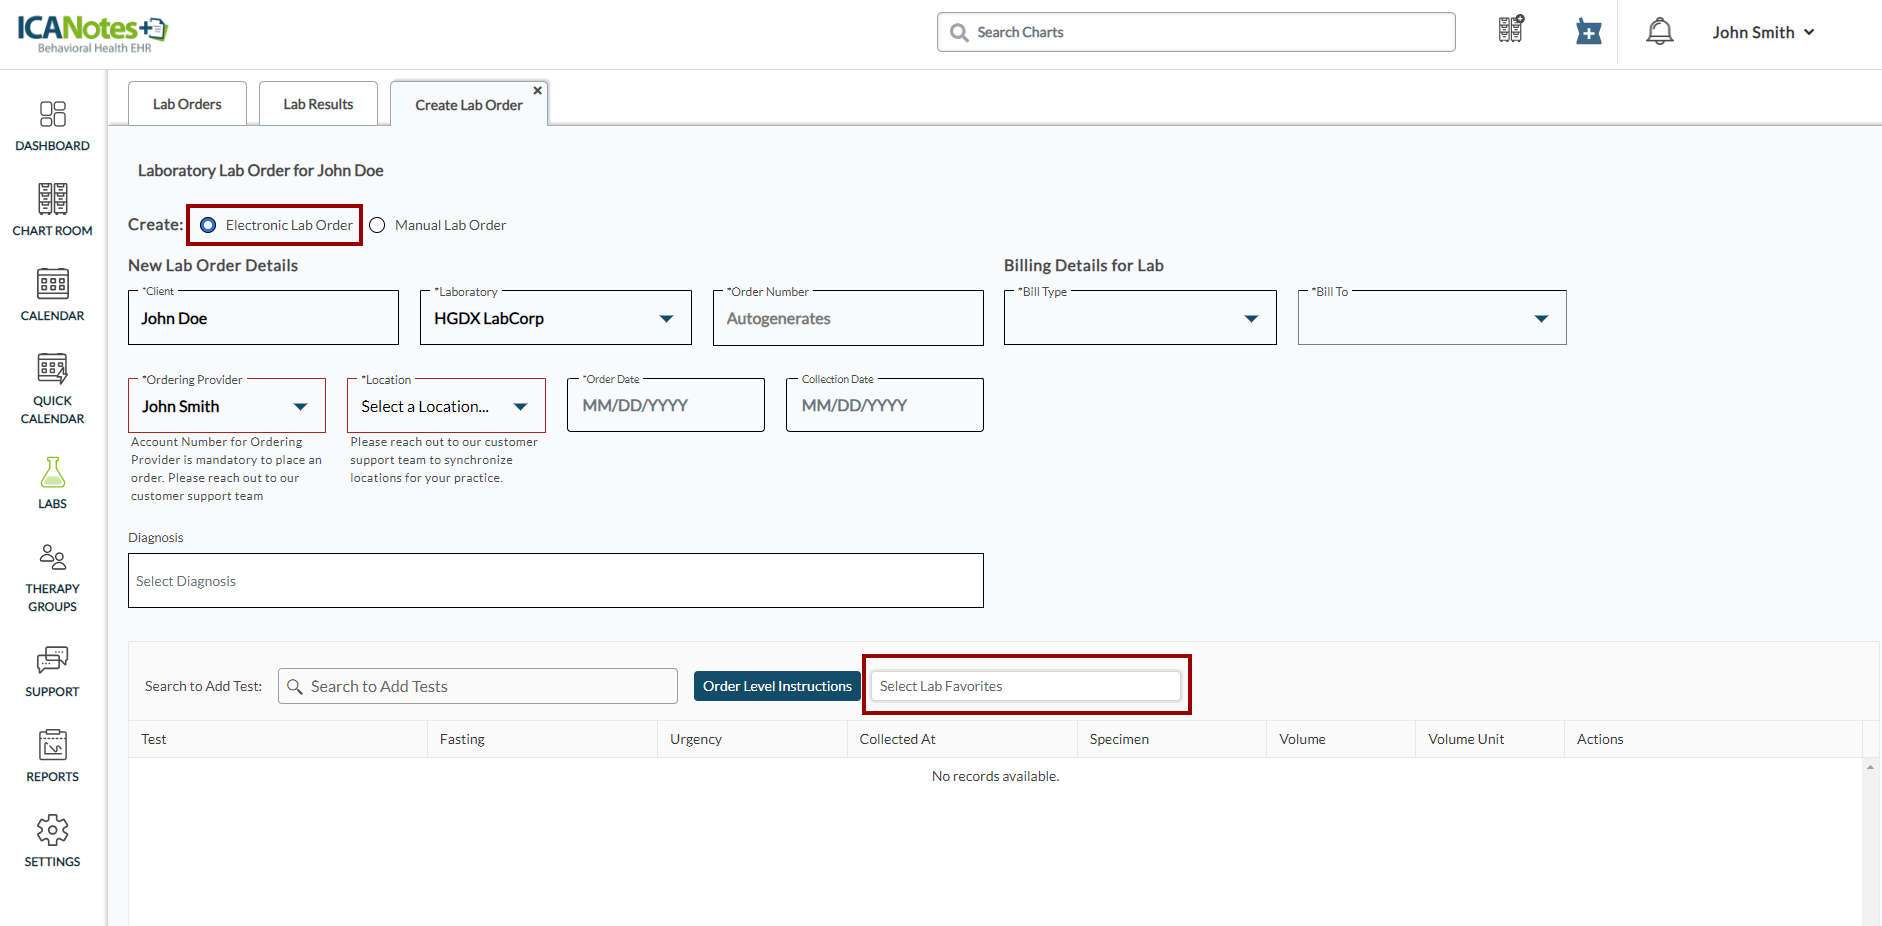Open the Bill Type dropdown
Screen dimensions: 1882x926
tap(1250, 319)
